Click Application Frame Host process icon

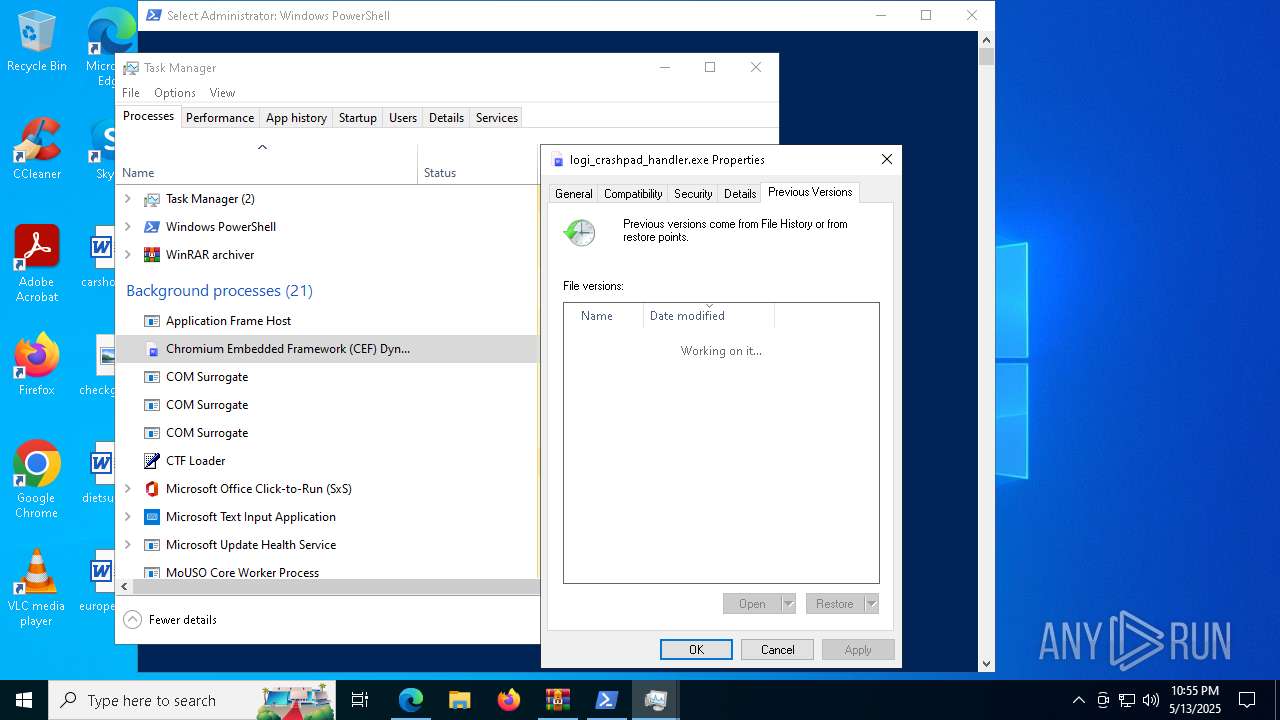tap(152, 321)
